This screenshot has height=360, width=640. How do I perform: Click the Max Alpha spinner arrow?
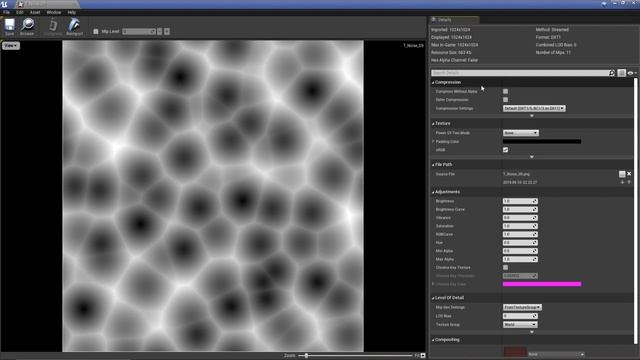coord(534,259)
